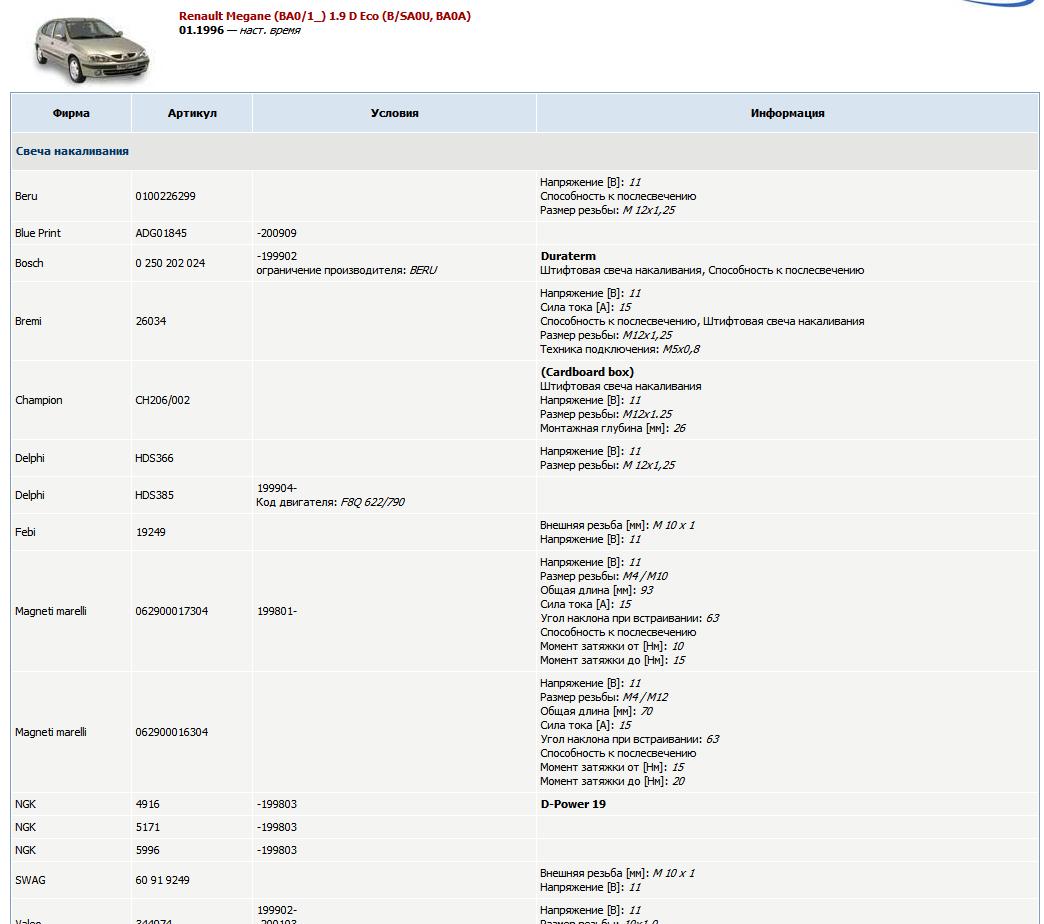This screenshot has width=1044, height=924.
Task: Select article 062900016304
Action: pyautogui.click(x=172, y=732)
